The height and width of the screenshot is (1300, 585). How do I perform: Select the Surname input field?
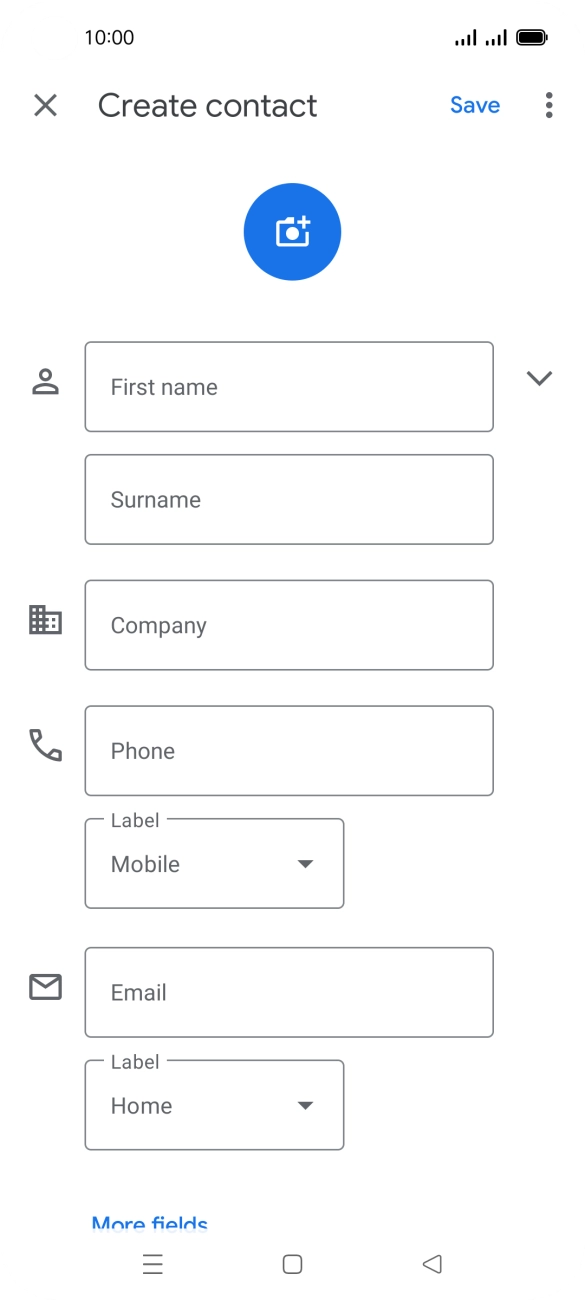coord(289,499)
